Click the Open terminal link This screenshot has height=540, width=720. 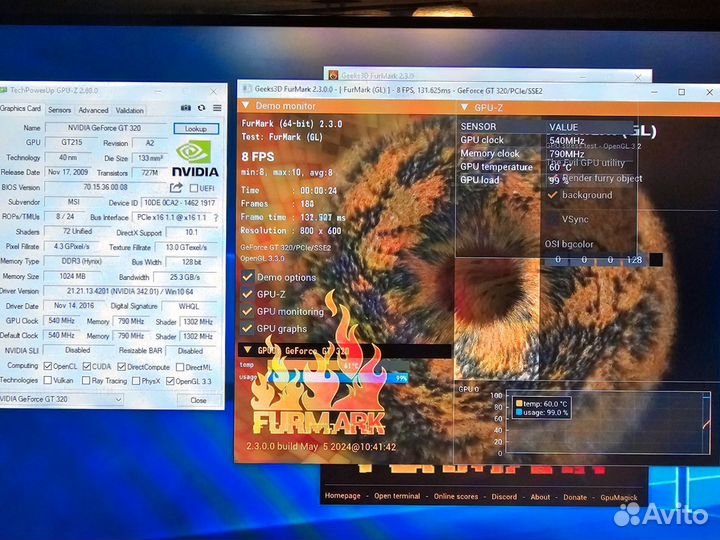tap(397, 496)
